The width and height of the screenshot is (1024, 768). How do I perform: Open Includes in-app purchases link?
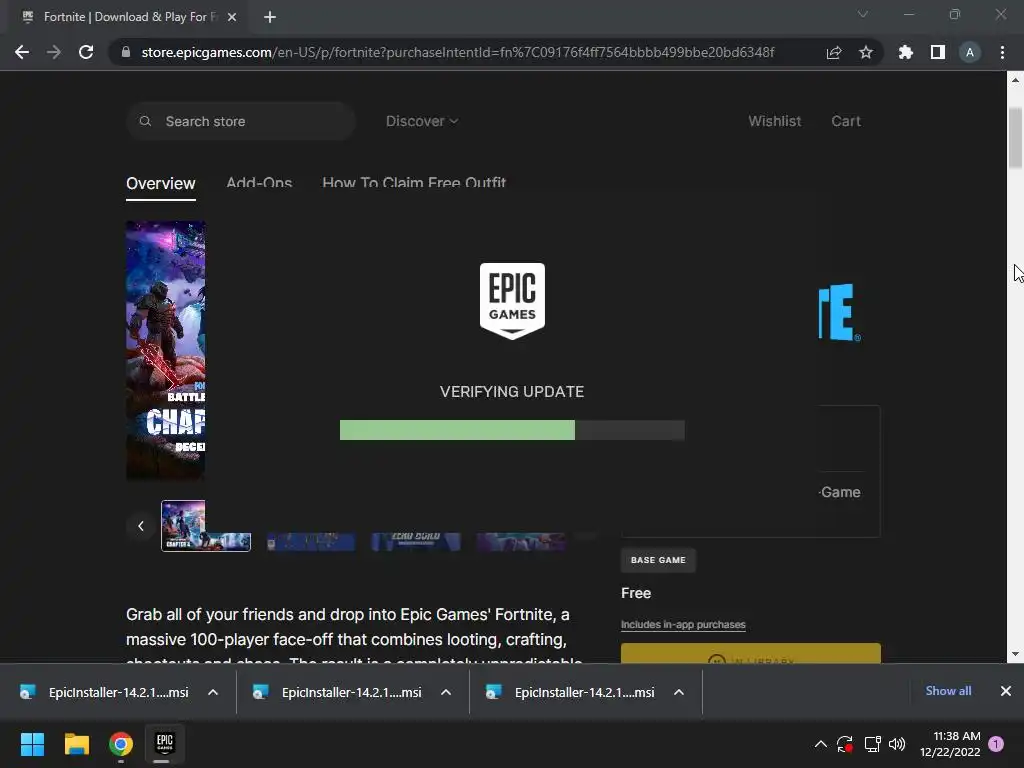[683, 625]
